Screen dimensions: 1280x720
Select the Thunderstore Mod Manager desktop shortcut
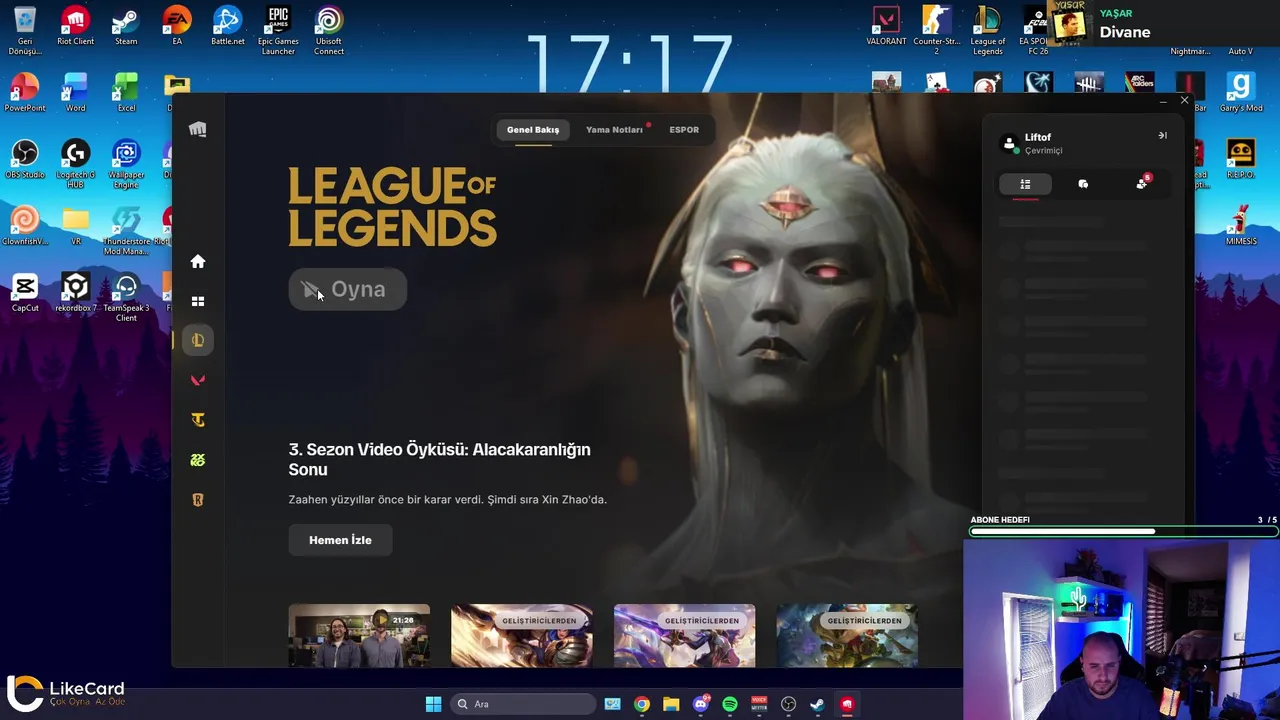126,230
